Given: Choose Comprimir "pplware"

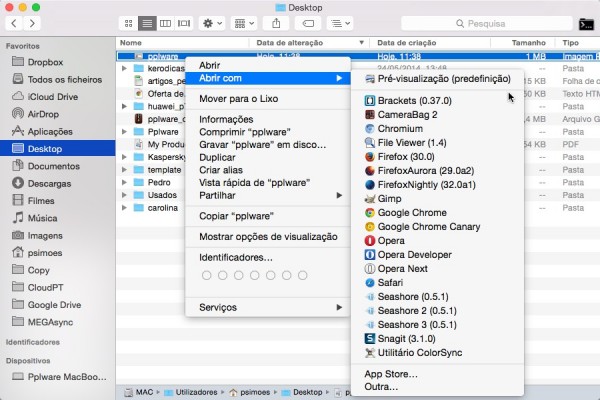Looking at the screenshot, I should point(267,132).
